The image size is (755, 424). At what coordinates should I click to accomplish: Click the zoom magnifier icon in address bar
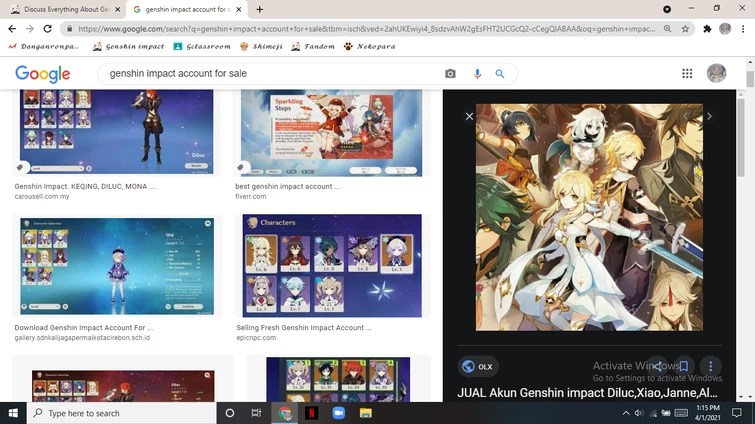coord(667,29)
